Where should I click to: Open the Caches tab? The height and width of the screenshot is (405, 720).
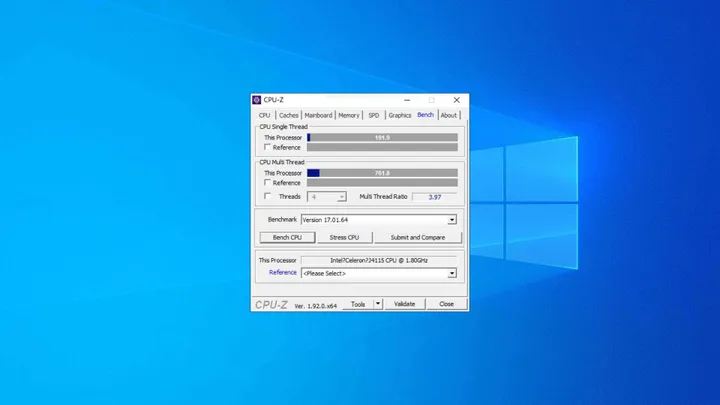tap(288, 115)
